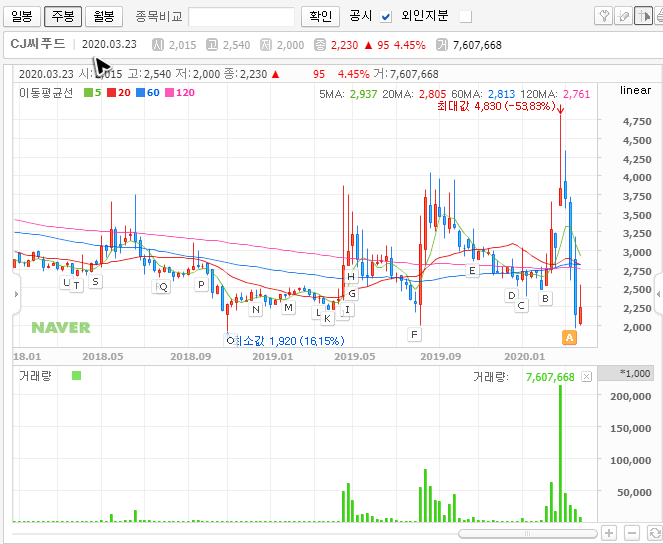The height and width of the screenshot is (544, 663).
Task: Open disclosure marker M
Action: (288, 307)
